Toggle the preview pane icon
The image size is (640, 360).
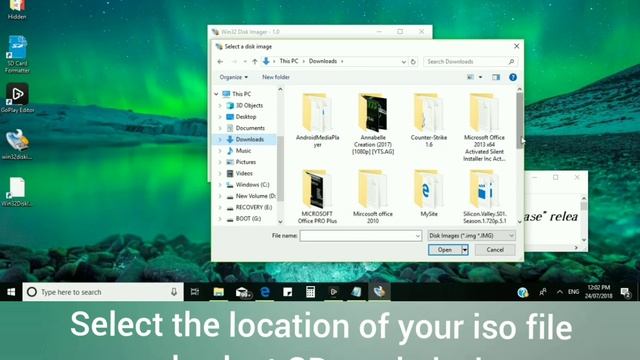click(496, 77)
